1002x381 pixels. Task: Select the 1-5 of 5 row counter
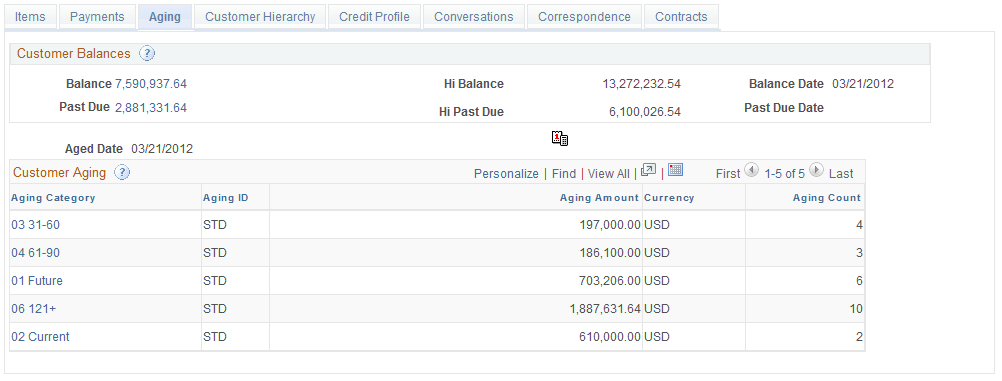click(784, 174)
